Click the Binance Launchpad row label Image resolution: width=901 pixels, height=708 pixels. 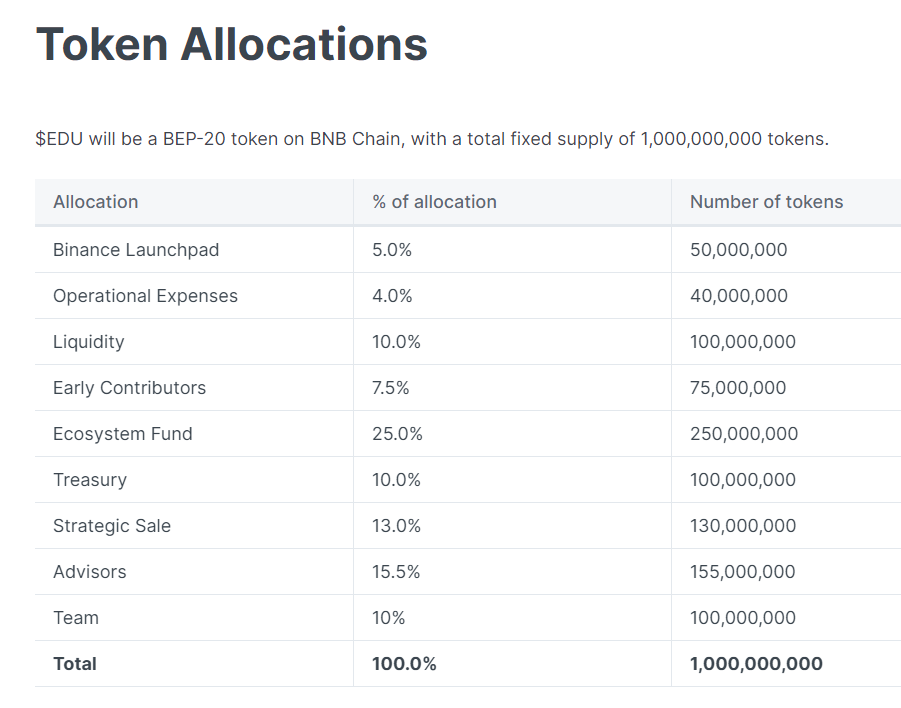point(136,250)
